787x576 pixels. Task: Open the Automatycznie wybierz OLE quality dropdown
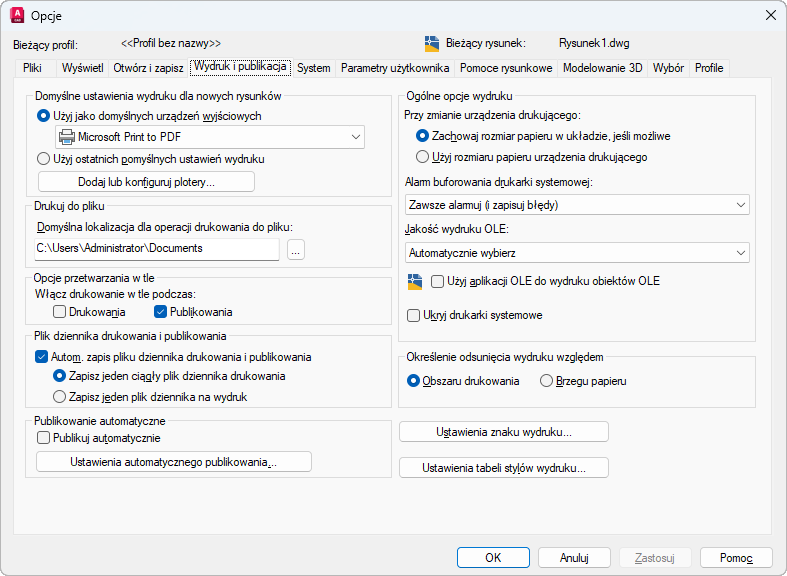(x=740, y=253)
